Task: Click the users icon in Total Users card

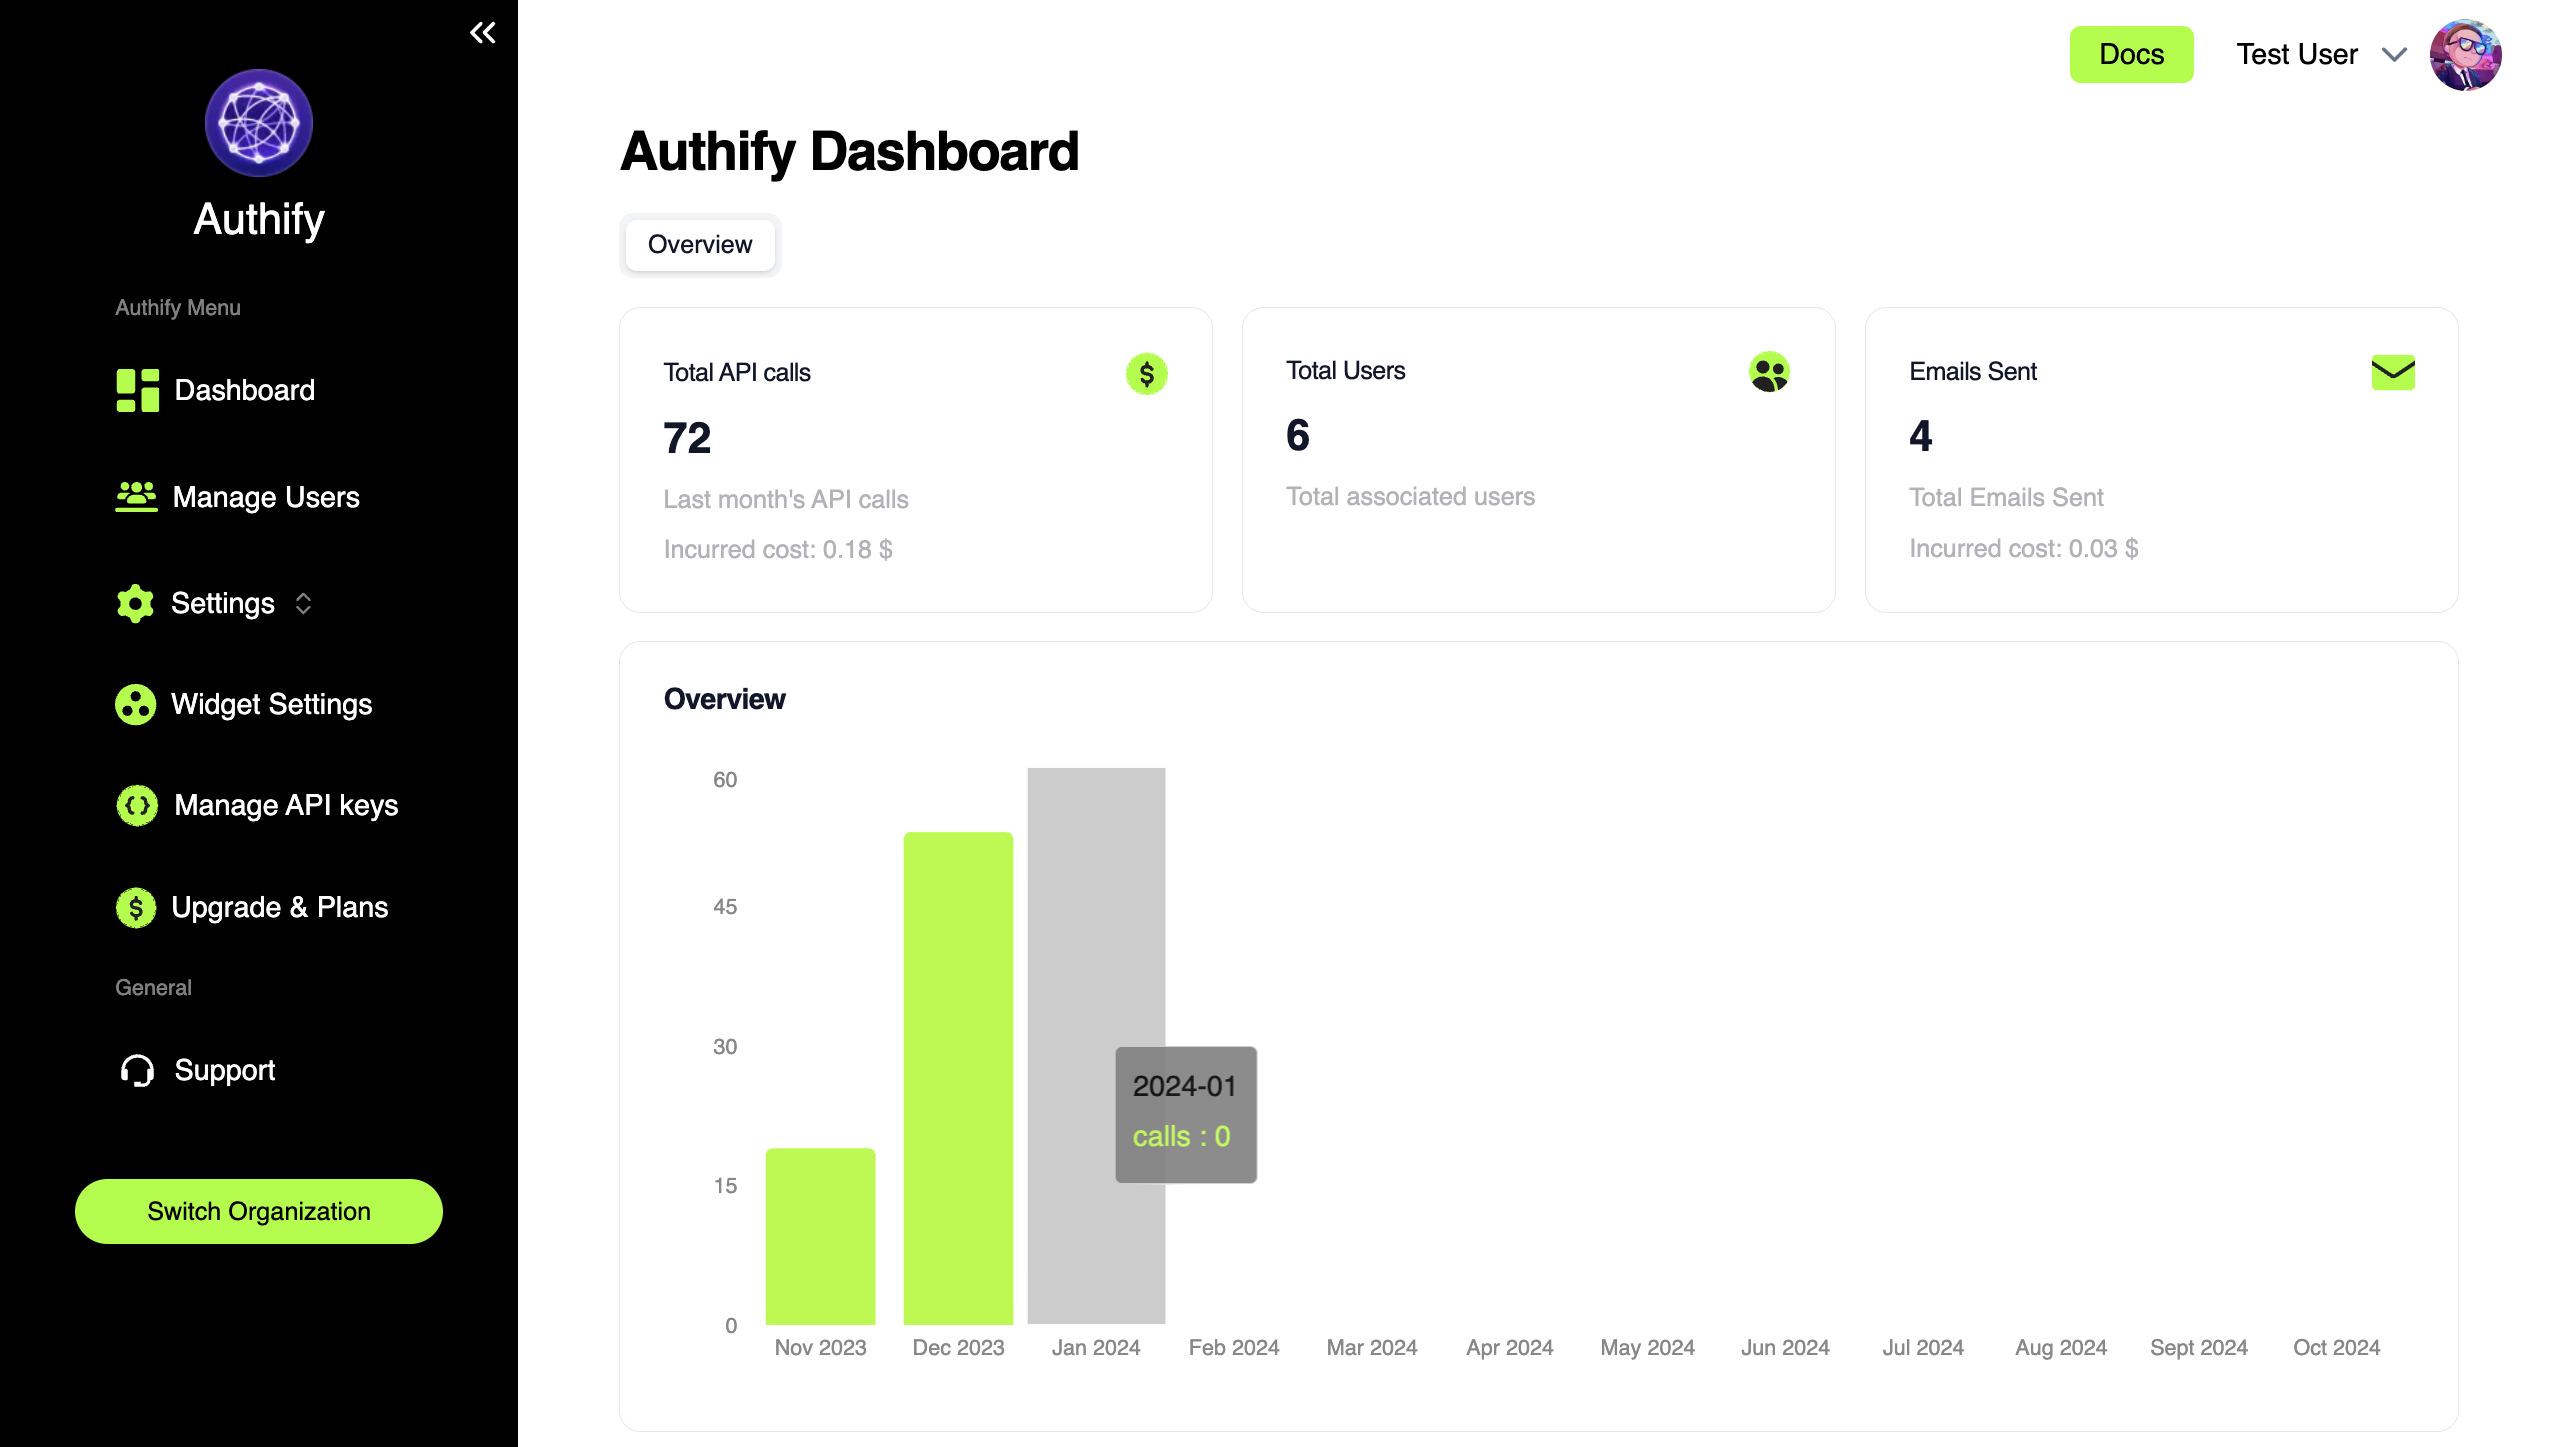Action: (x=1769, y=372)
